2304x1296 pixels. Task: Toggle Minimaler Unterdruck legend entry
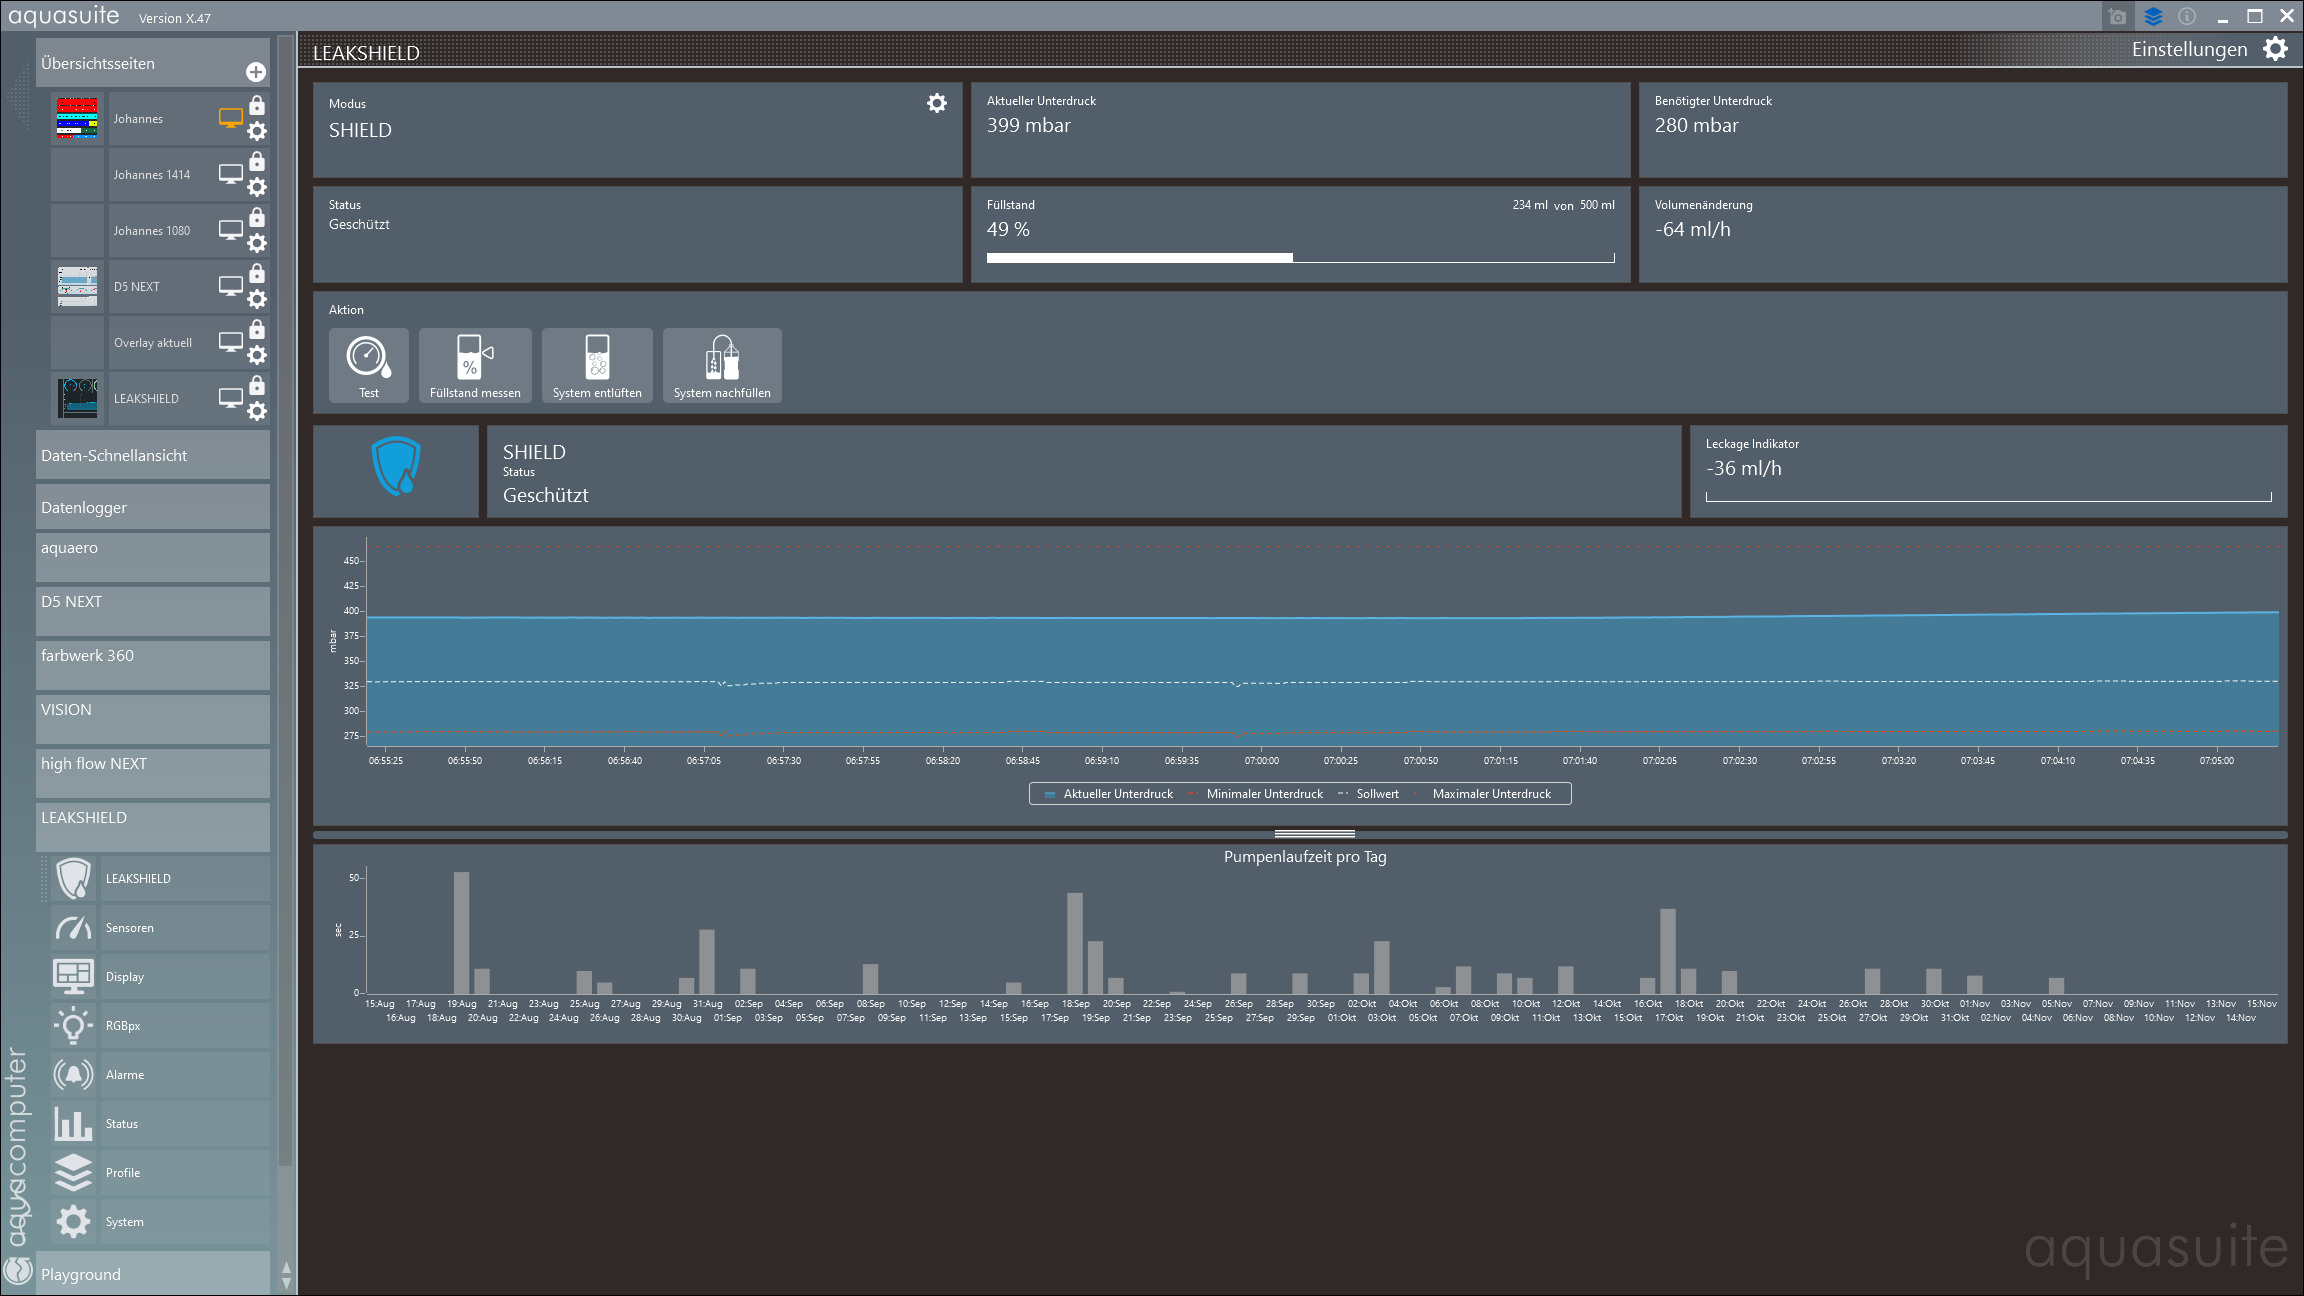click(1255, 794)
